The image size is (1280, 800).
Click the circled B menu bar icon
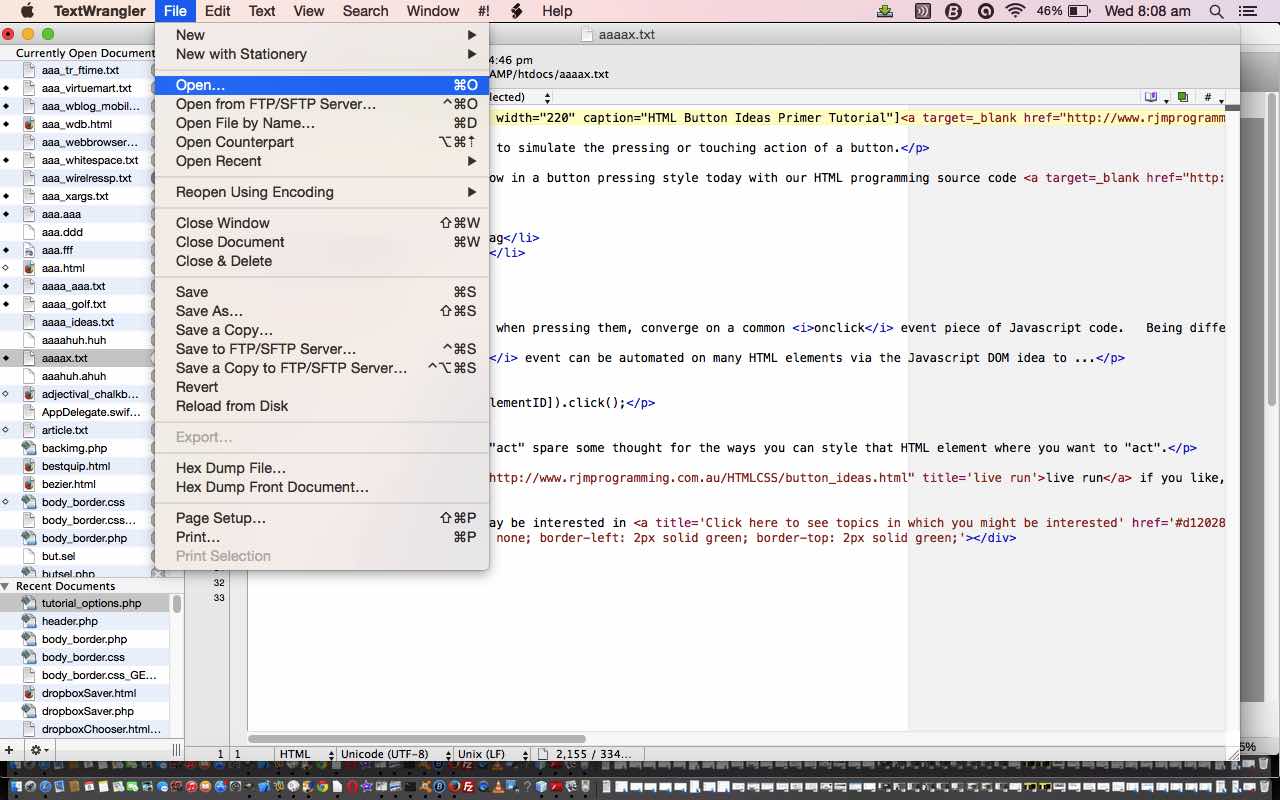coord(953,11)
